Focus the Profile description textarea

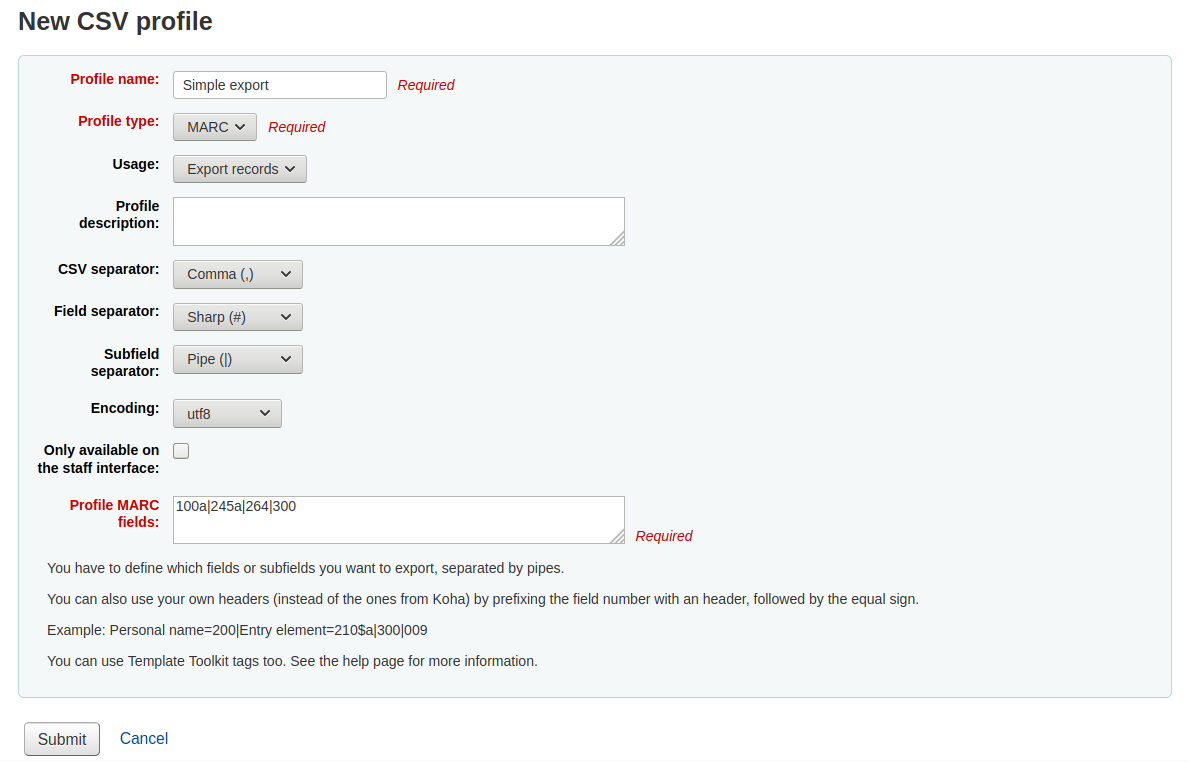pyautogui.click(x=398, y=222)
